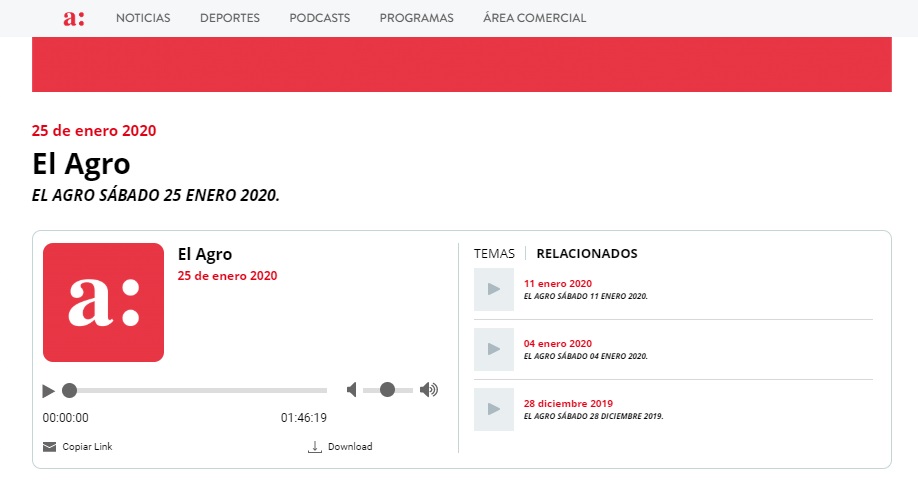Click the Download text link
Viewport: 918px width, 483px height.
coord(350,447)
